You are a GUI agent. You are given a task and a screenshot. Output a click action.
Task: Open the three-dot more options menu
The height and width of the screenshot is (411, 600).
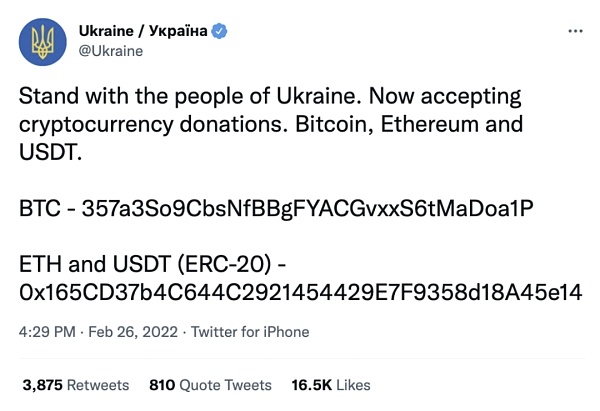pyautogui.click(x=574, y=31)
